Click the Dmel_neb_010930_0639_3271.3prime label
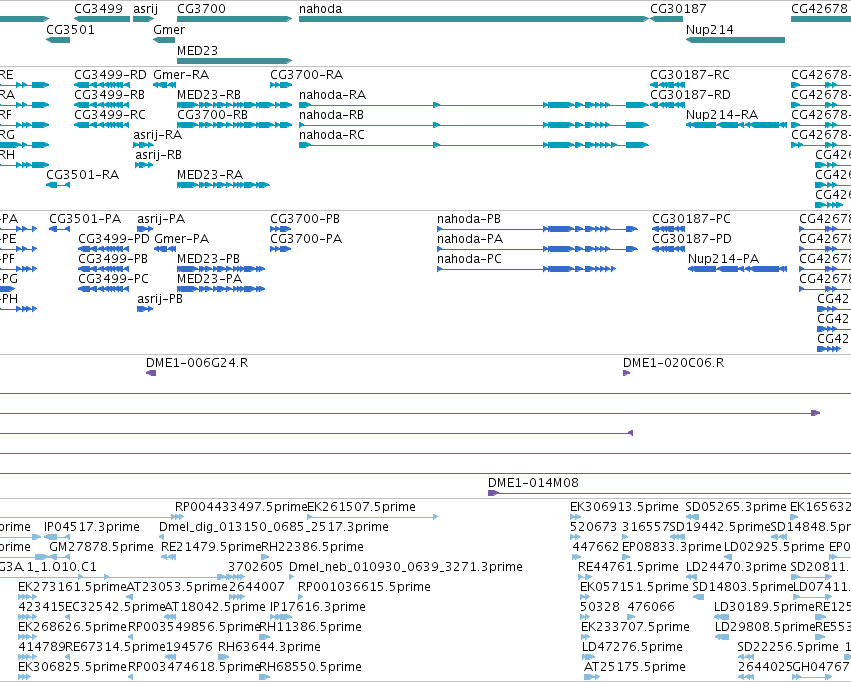 click(405, 567)
